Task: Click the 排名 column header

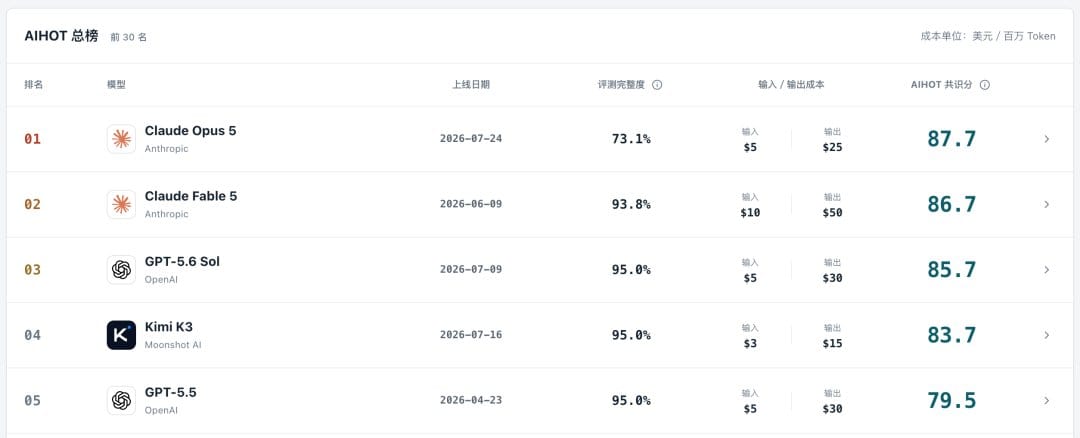Action: (x=33, y=85)
